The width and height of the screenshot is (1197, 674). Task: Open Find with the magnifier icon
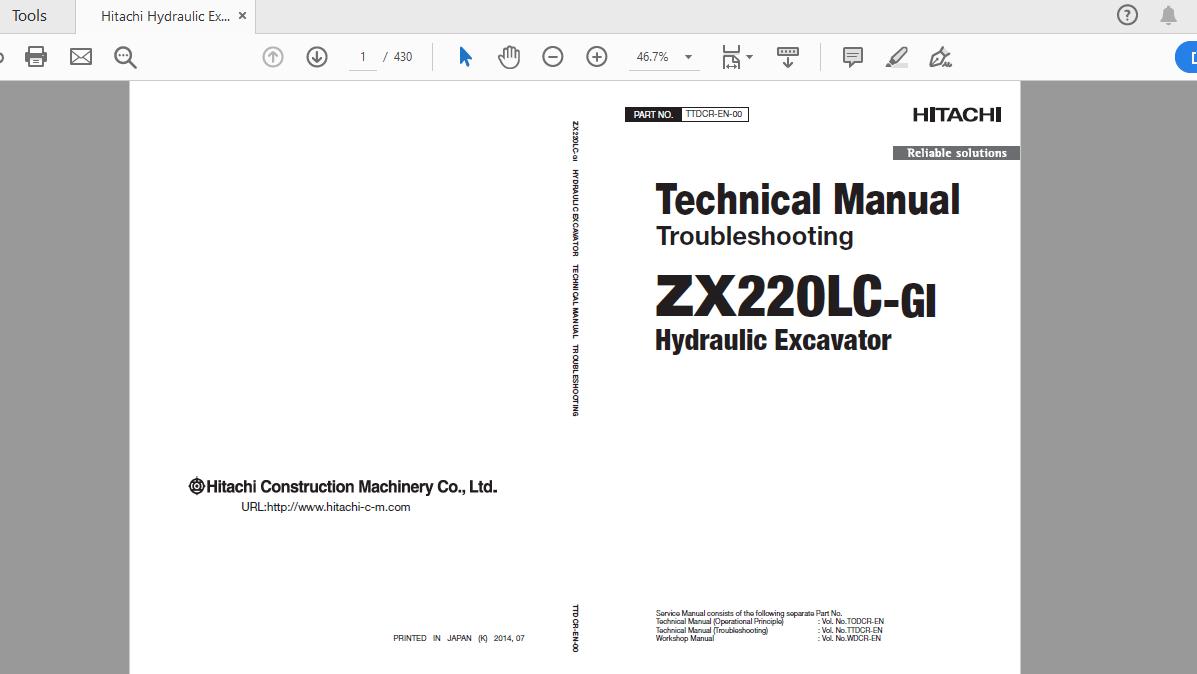(125, 57)
